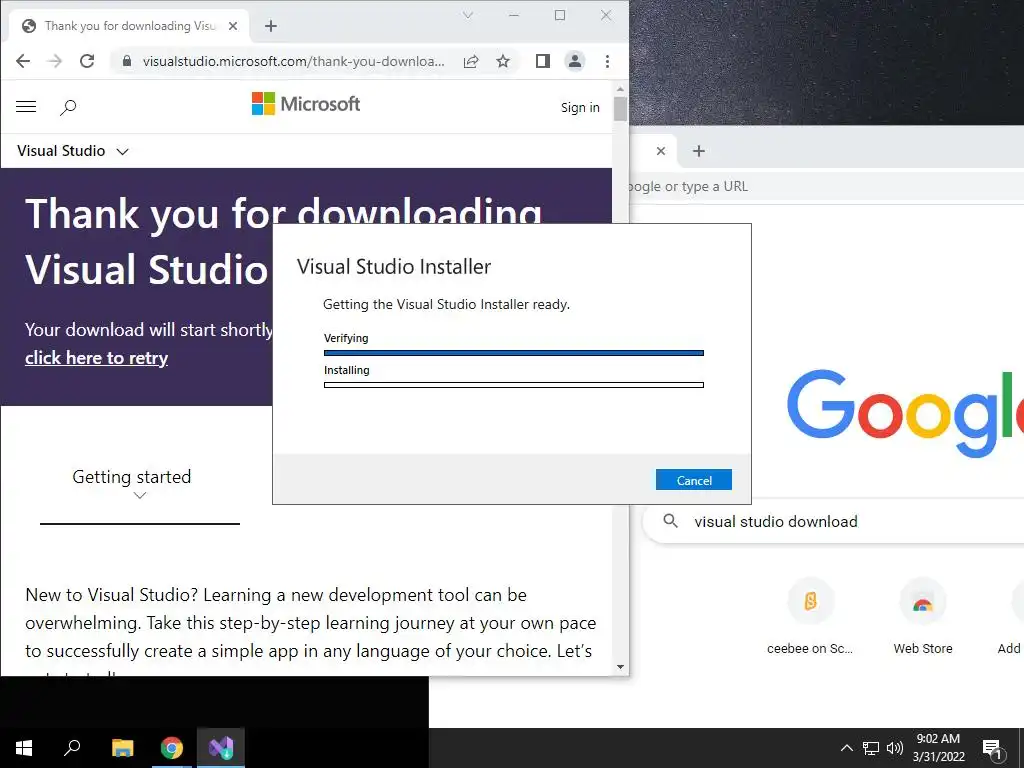
Task: Close the tab in the background Chrome window
Action: 661,151
